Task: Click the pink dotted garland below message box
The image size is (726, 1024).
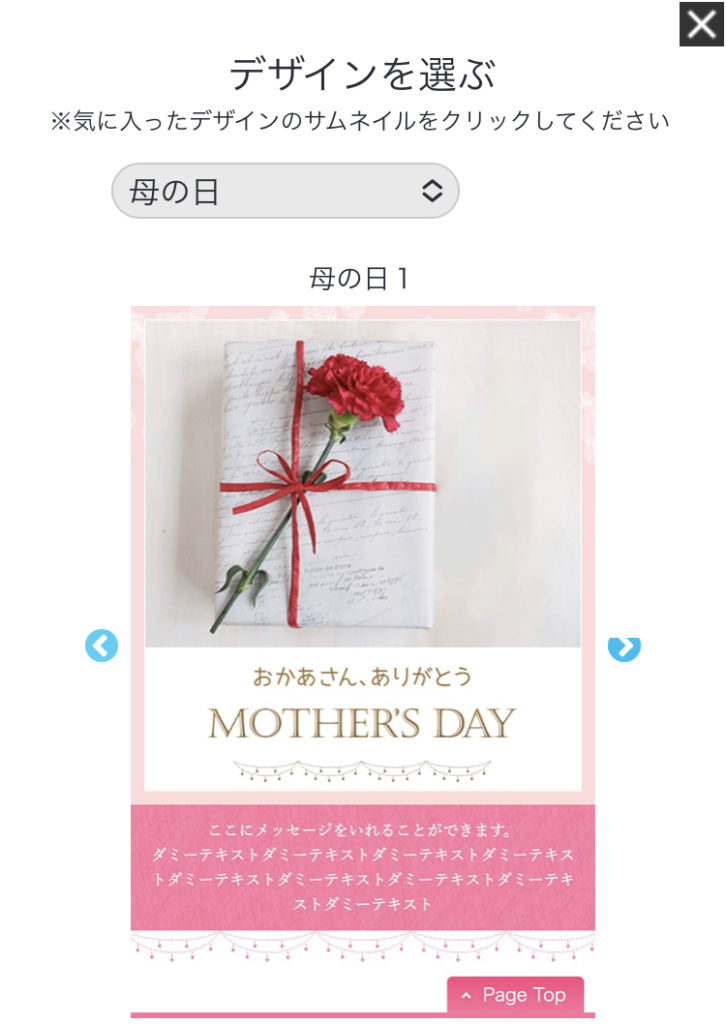Action: [362, 946]
